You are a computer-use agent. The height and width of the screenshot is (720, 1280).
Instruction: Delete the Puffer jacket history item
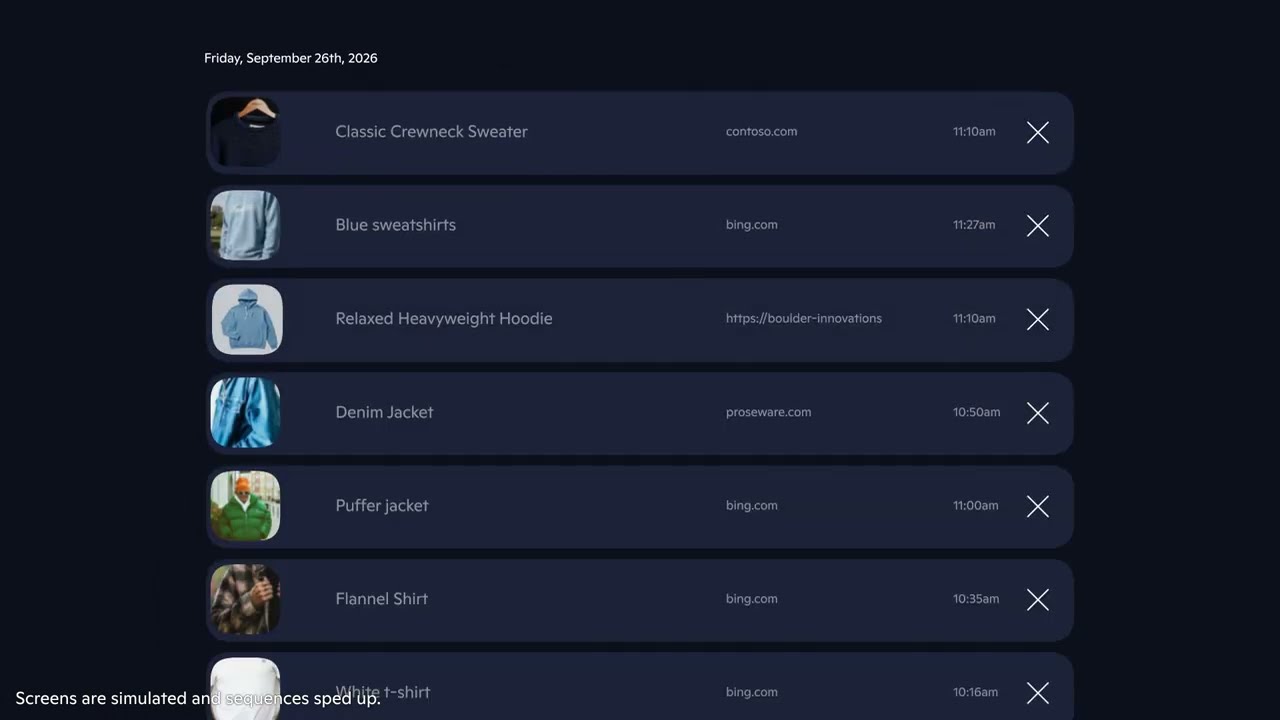click(1037, 506)
